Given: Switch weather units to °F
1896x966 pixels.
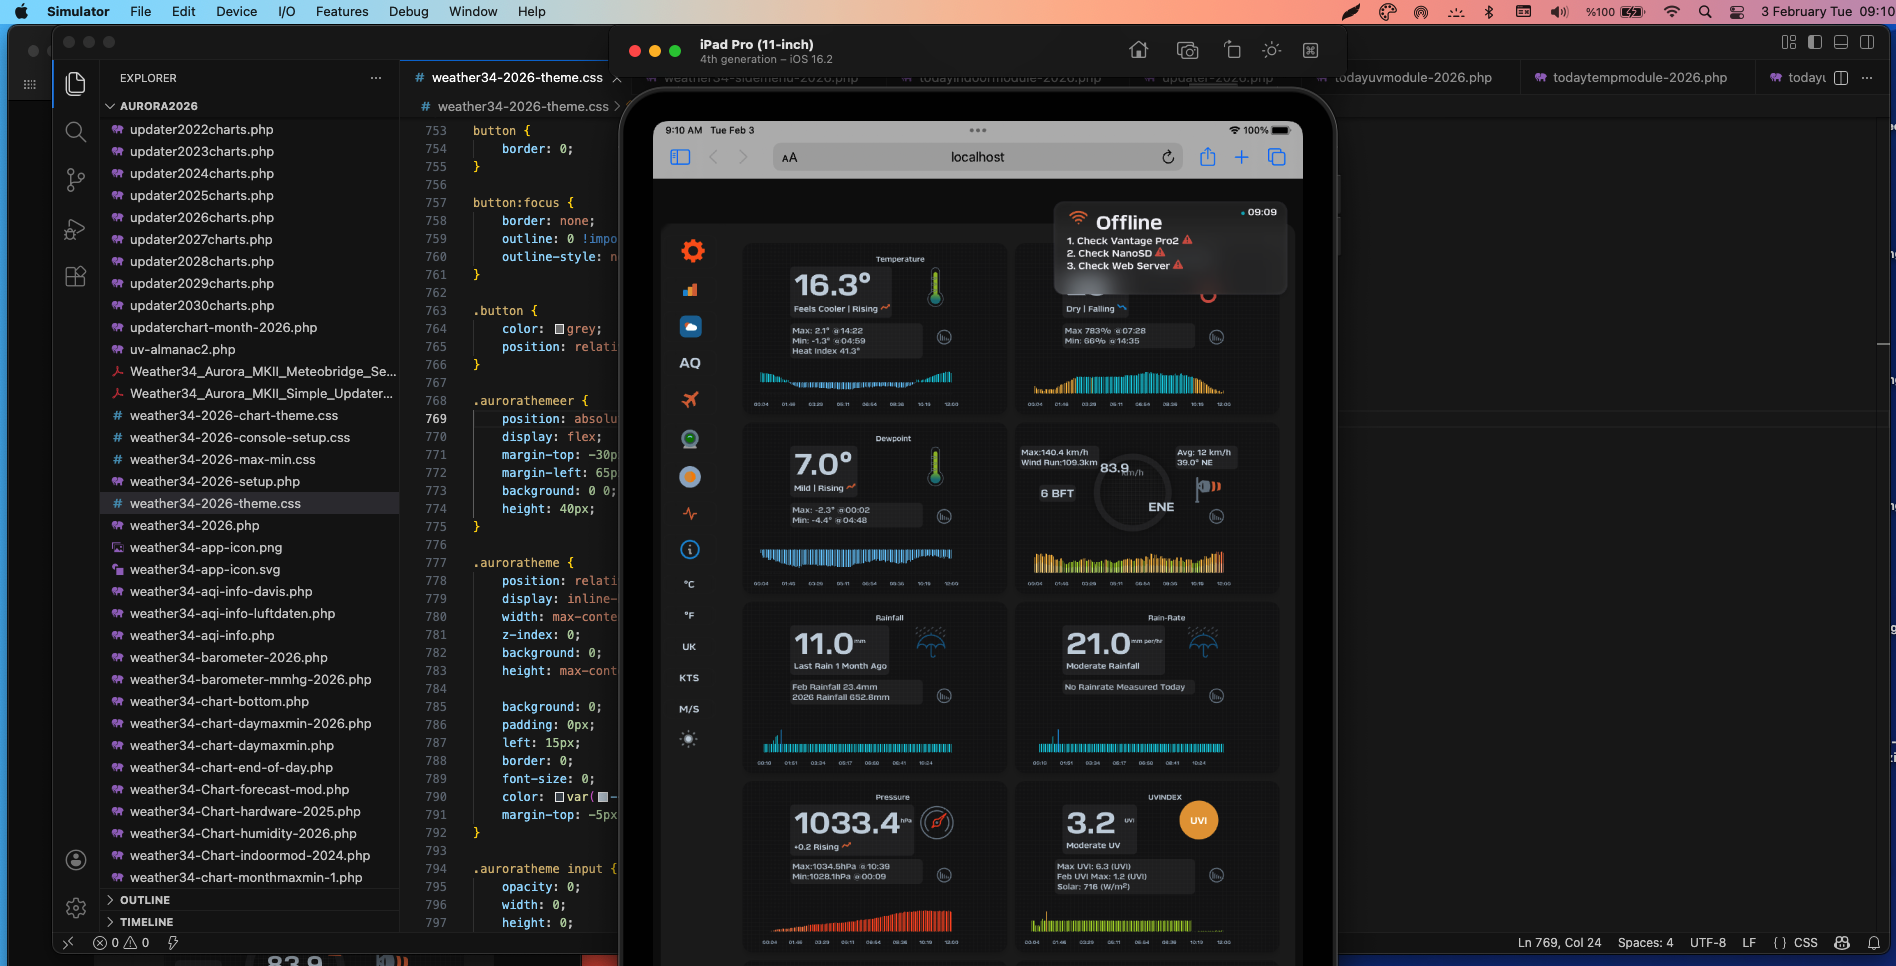Looking at the screenshot, I should (x=689, y=615).
